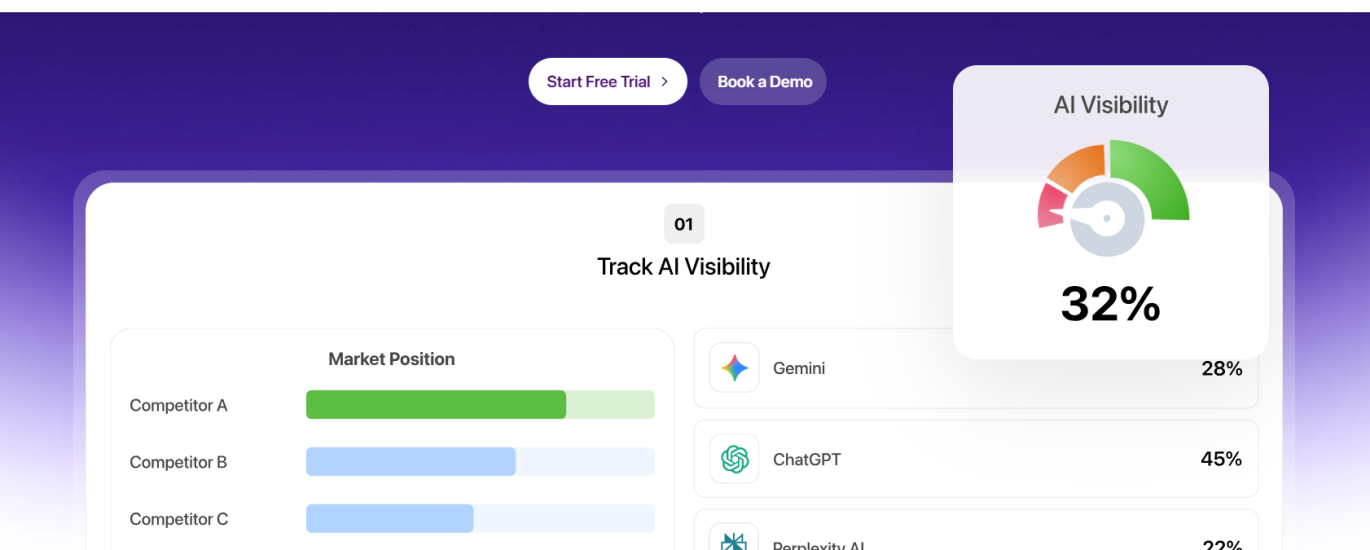Click the ChatGPT logo icon
The image size is (1370, 550).
[x=734, y=459]
